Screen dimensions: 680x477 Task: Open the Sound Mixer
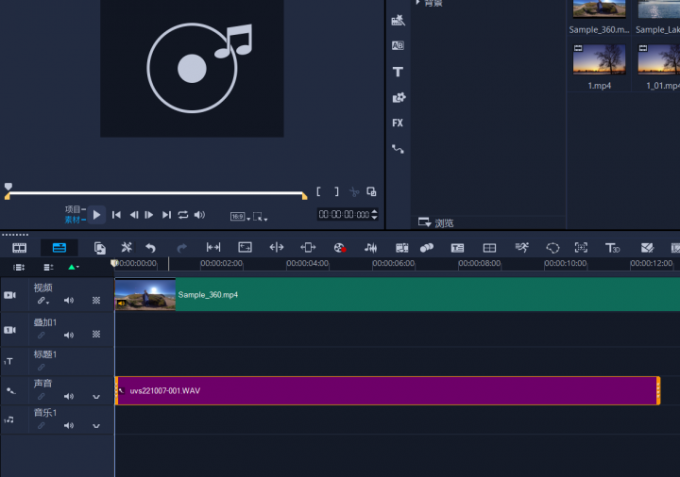[371, 248]
